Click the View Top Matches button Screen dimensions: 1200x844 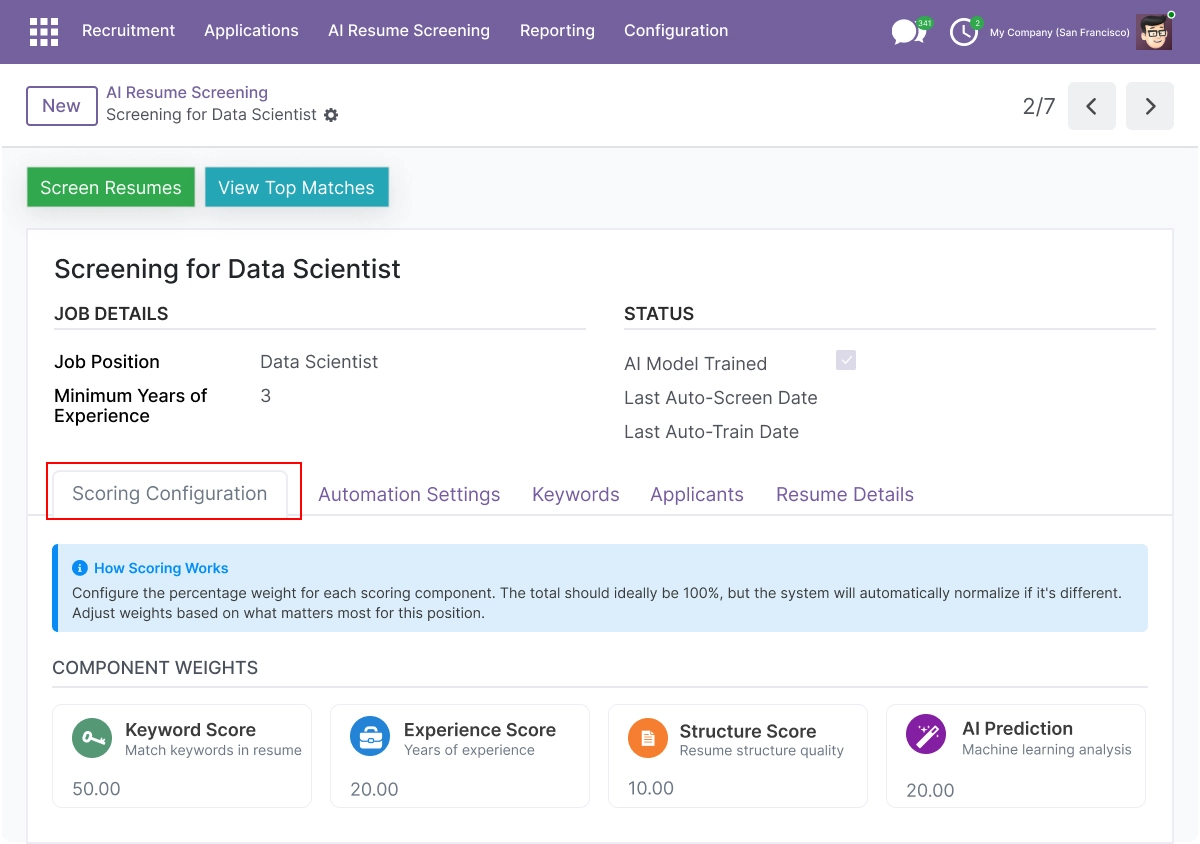296,187
